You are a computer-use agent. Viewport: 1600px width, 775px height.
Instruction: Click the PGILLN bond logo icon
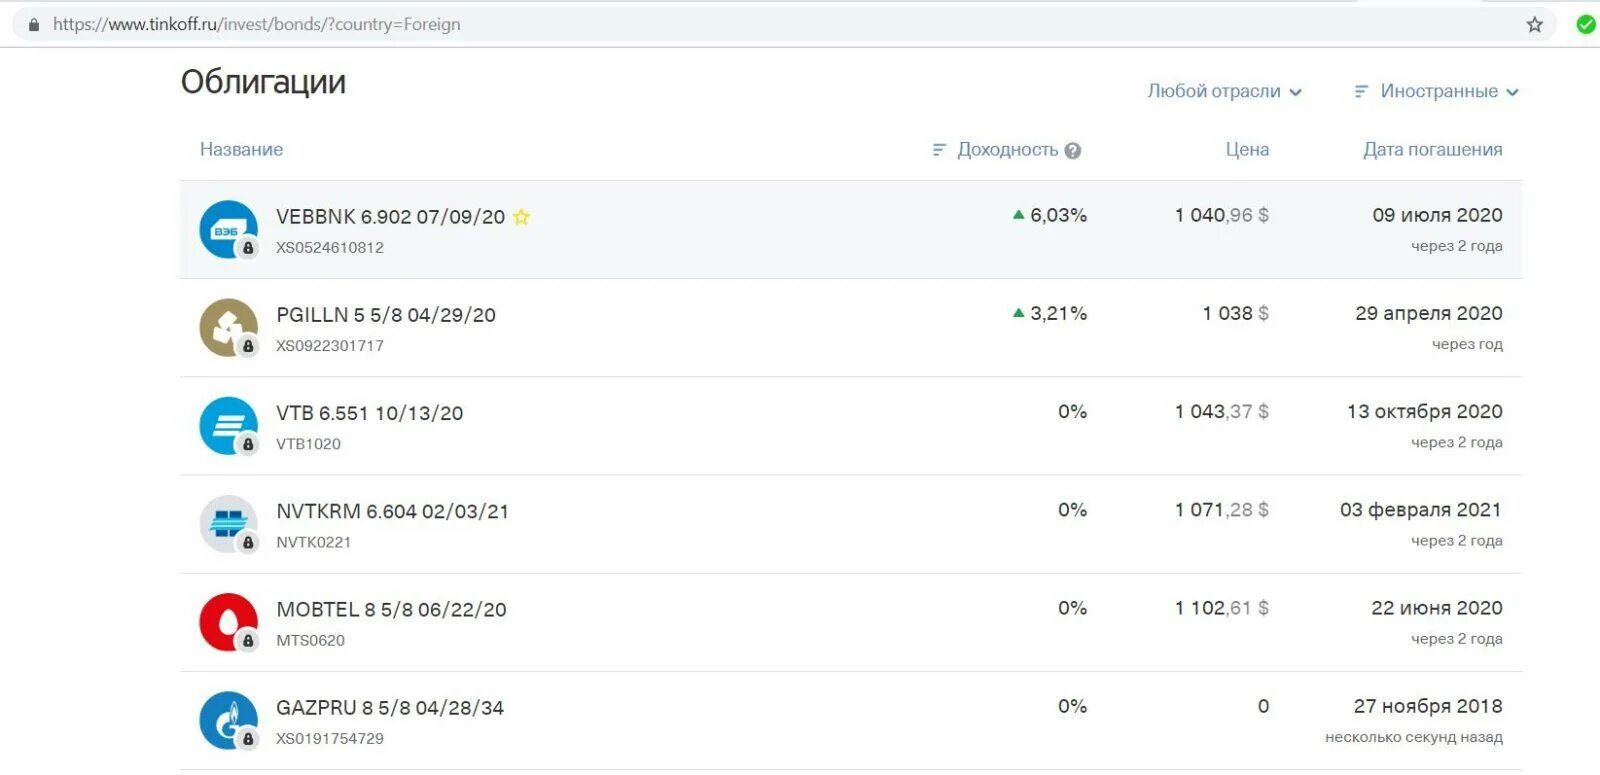(x=229, y=328)
